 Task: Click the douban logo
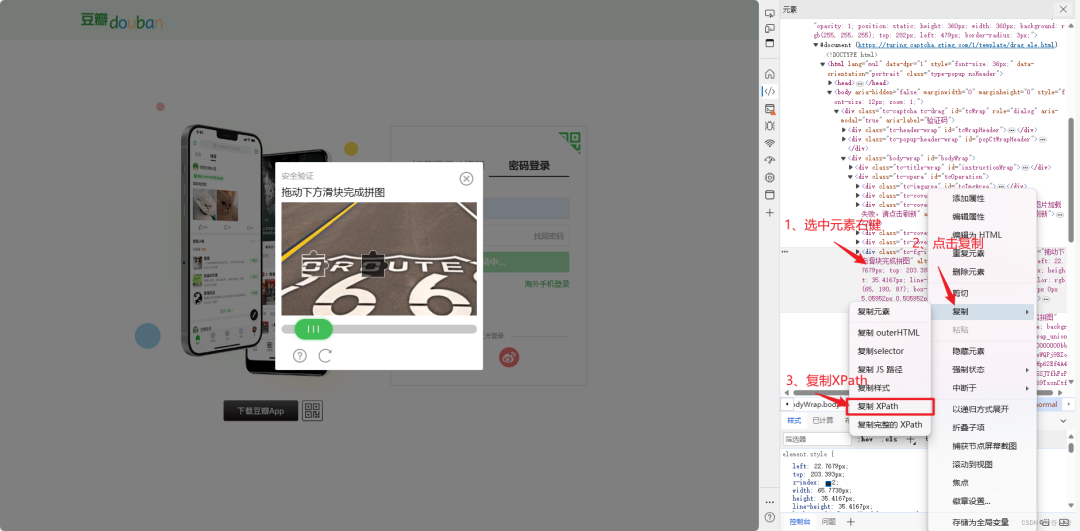pyautogui.click(x=121, y=21)
